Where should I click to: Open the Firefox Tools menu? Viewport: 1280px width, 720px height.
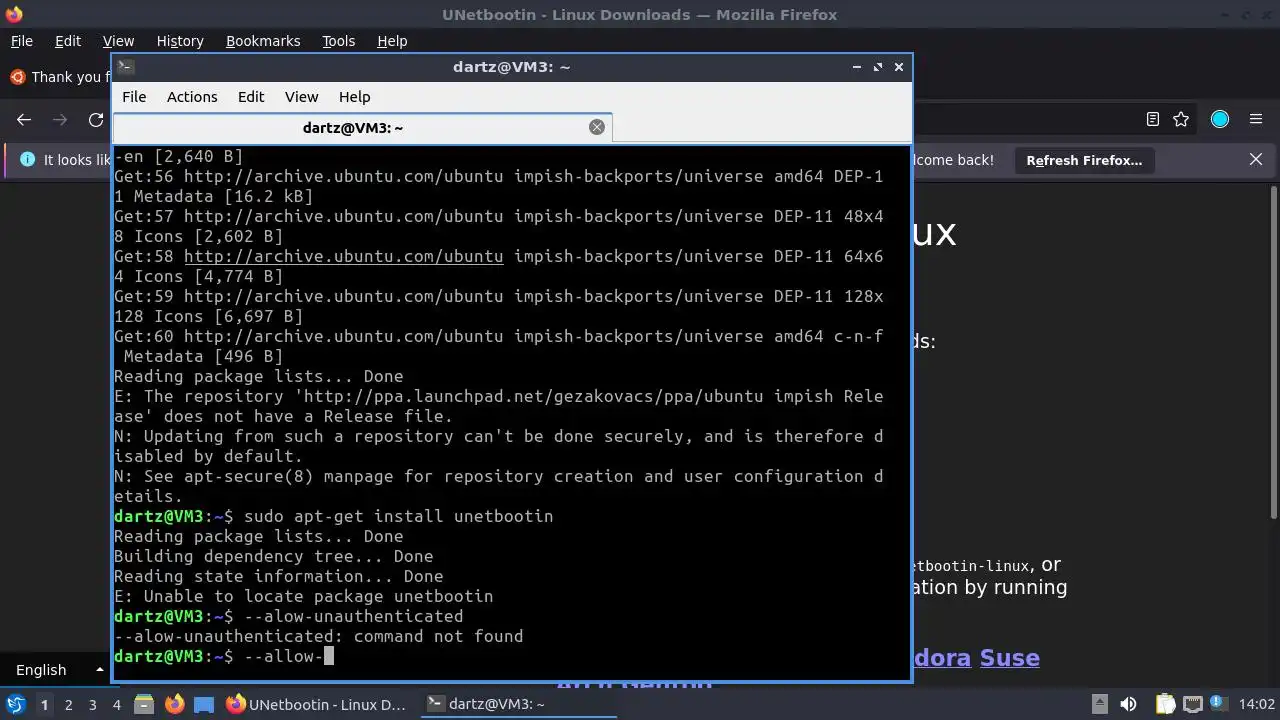point(338,41)
